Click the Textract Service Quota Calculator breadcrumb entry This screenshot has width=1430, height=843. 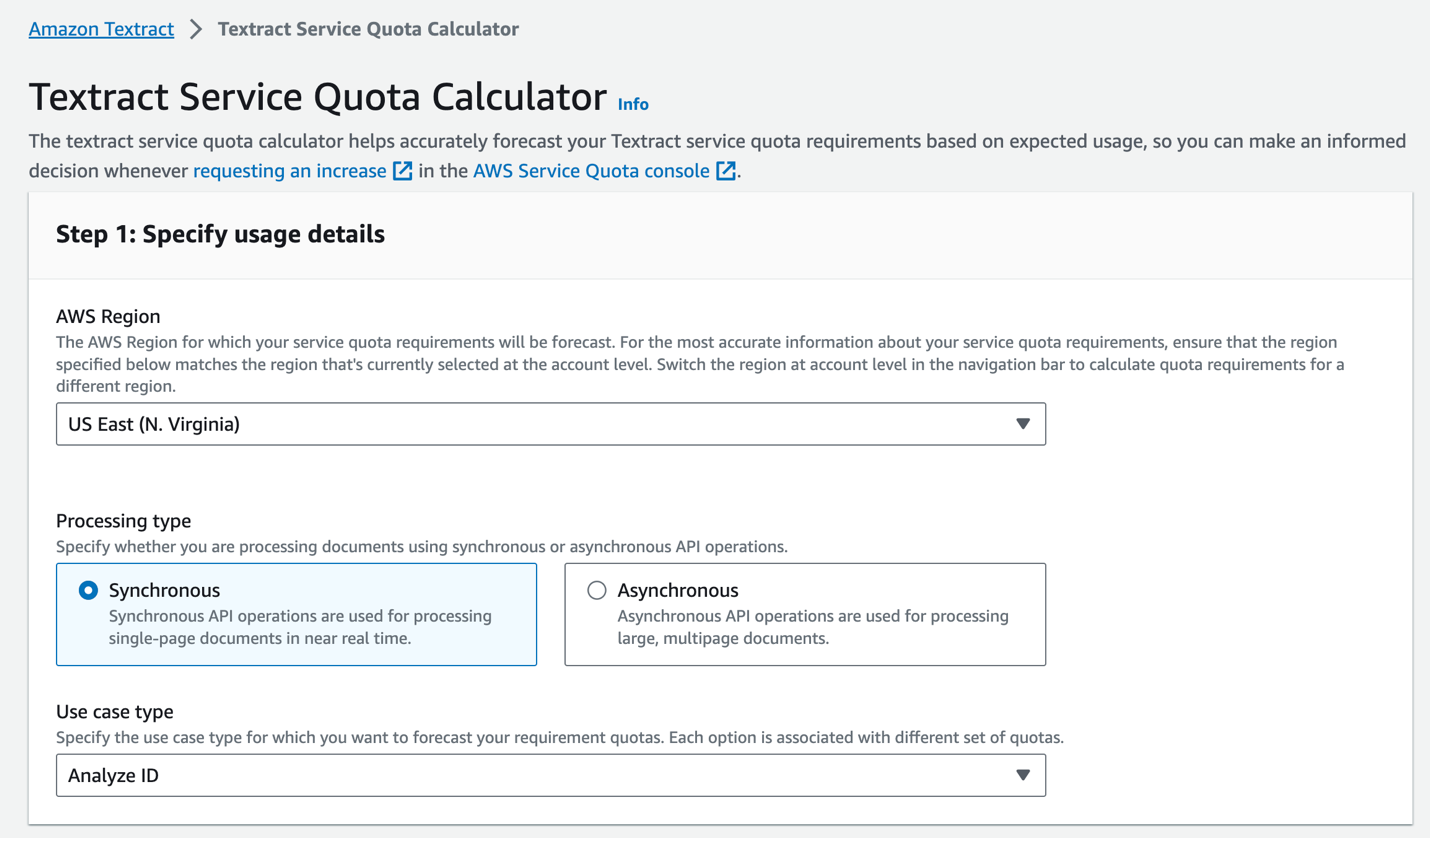pos(367,29)
